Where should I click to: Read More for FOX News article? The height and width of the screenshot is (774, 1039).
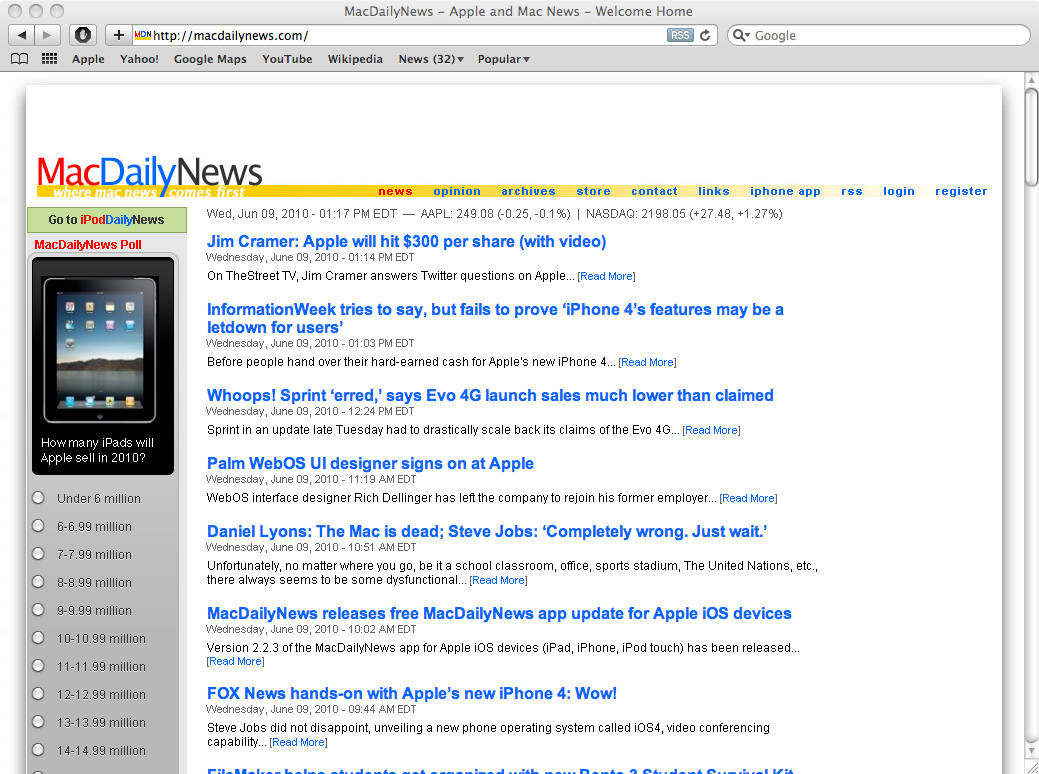click(298, 742)
